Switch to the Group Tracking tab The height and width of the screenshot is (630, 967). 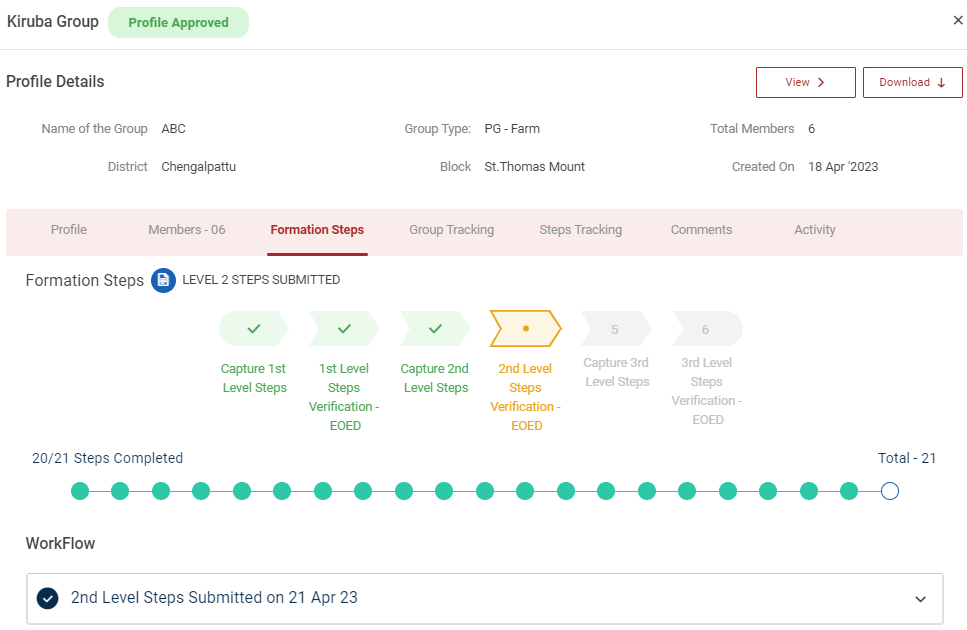[x=451, y=230]
